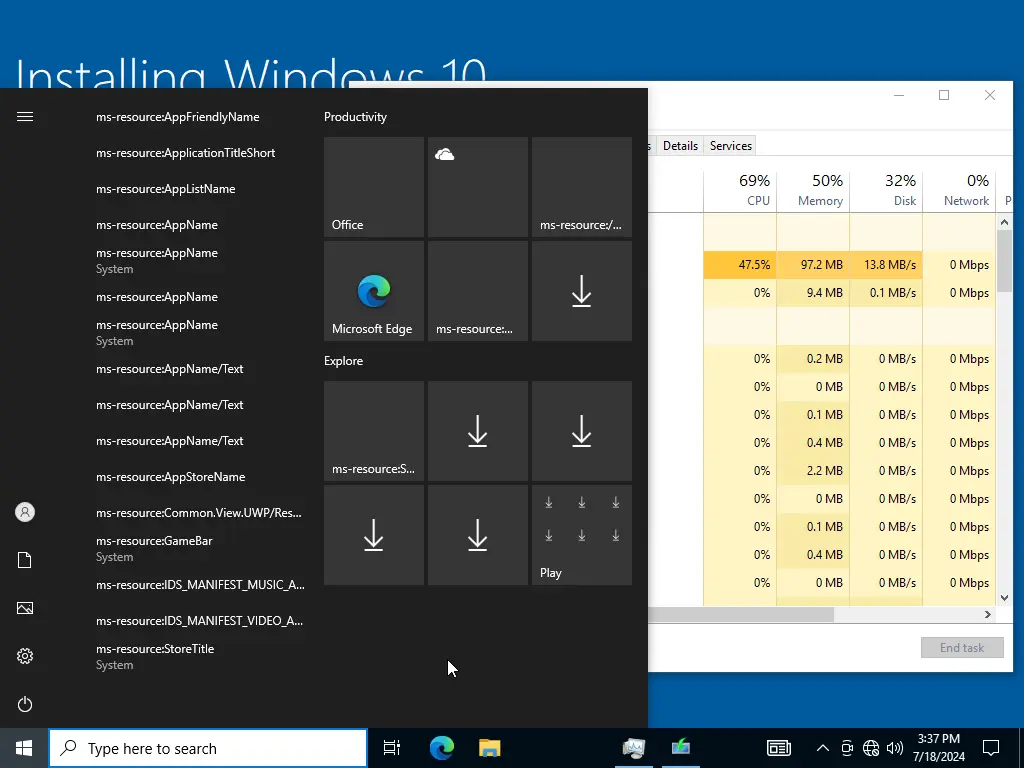Open the OneDrive cloud tile
The image size is (1024, 768).
478,187
